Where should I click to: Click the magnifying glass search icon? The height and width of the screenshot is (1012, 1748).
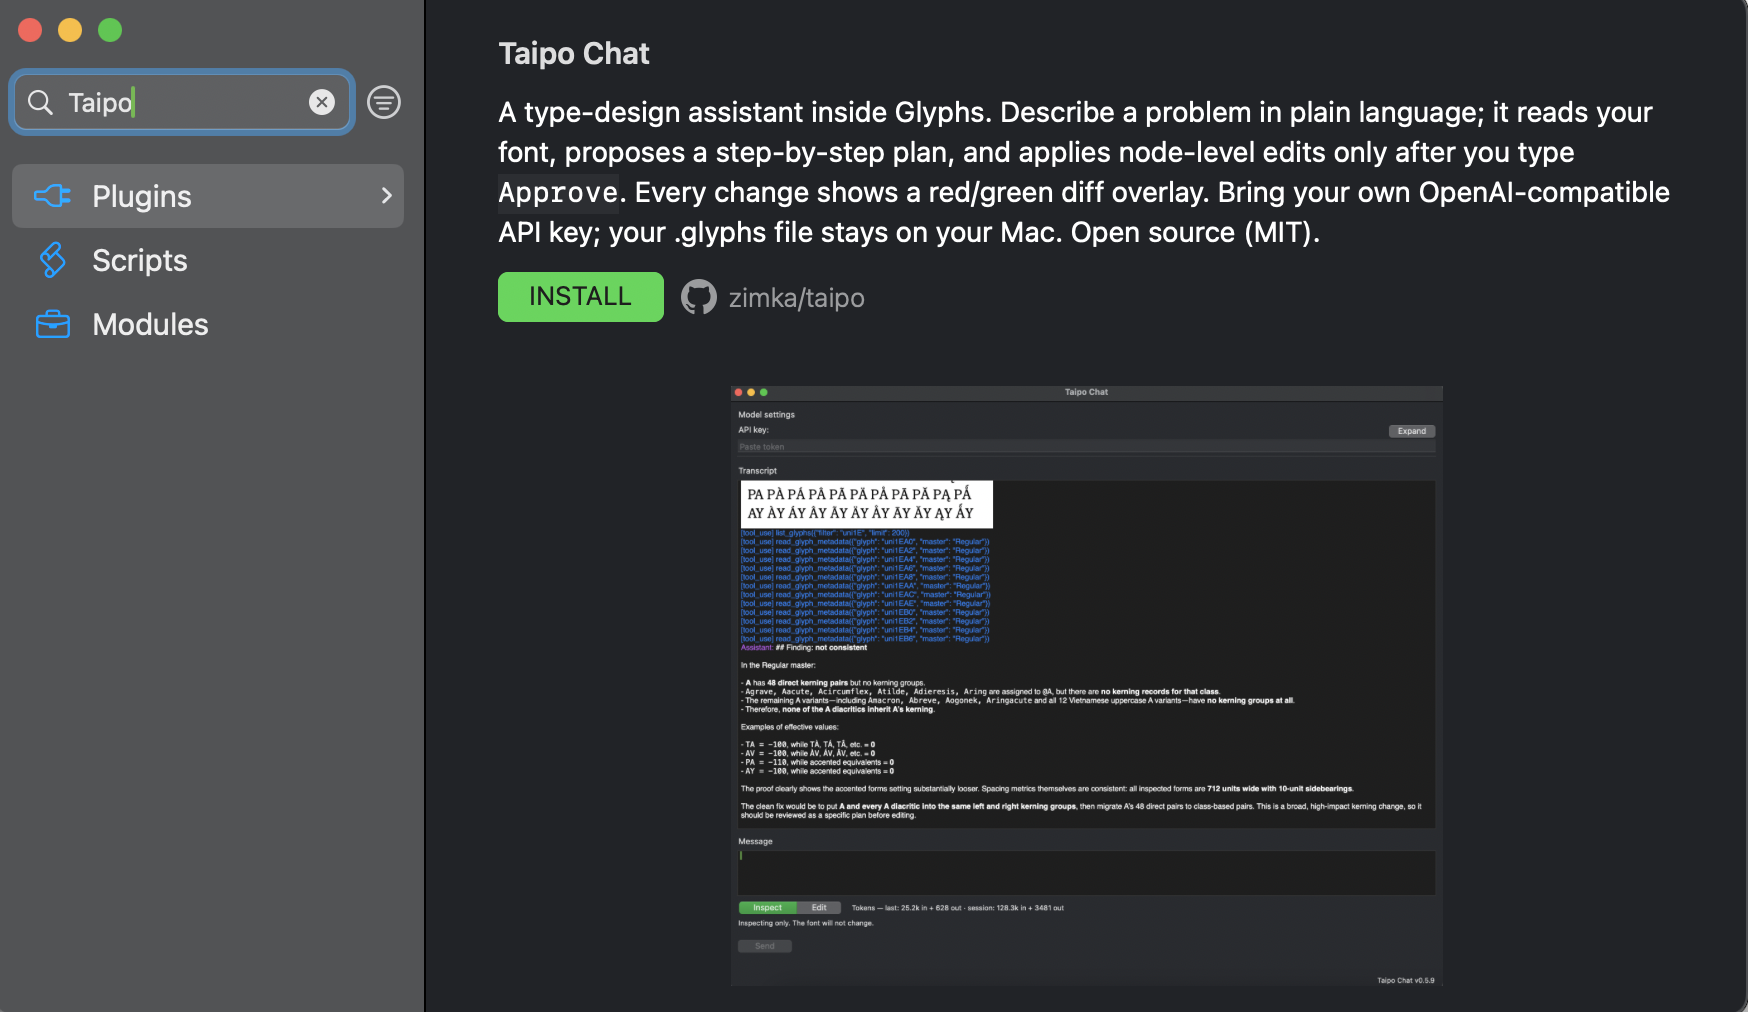pos(40,102)
